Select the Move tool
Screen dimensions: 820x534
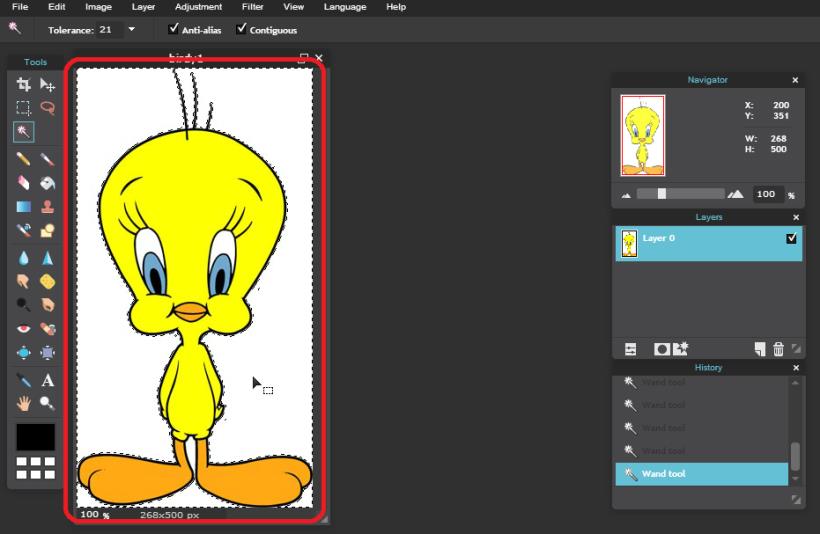[x=47, y=85]
